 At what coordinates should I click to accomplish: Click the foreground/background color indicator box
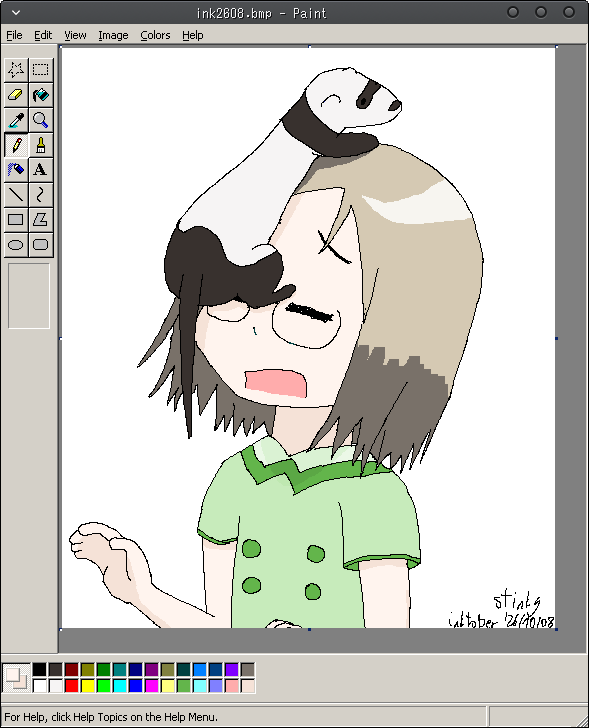click(x=16, y=678)
